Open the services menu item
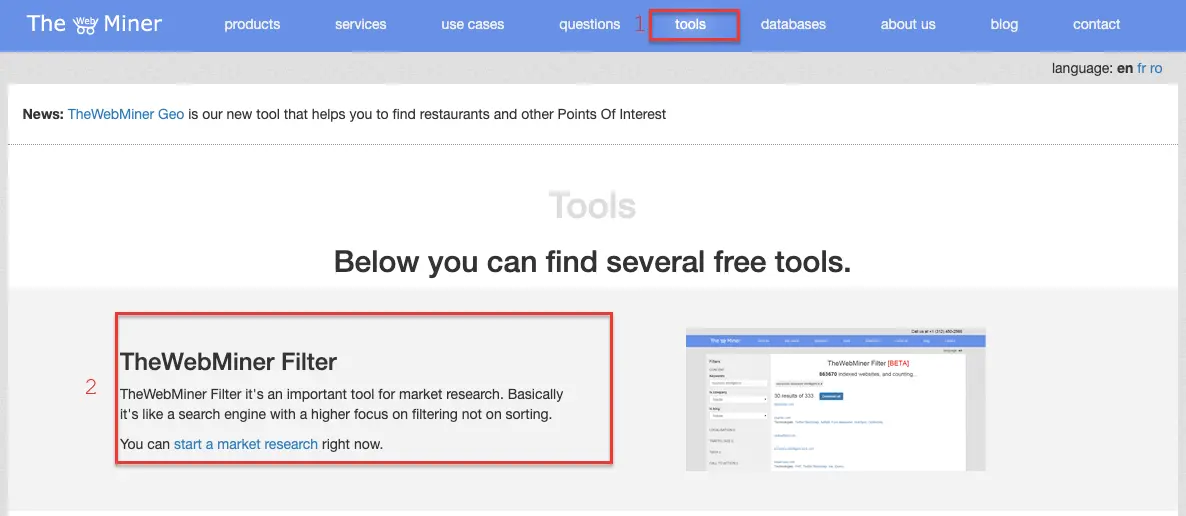 pyautogui.click(x=361, y=24)
